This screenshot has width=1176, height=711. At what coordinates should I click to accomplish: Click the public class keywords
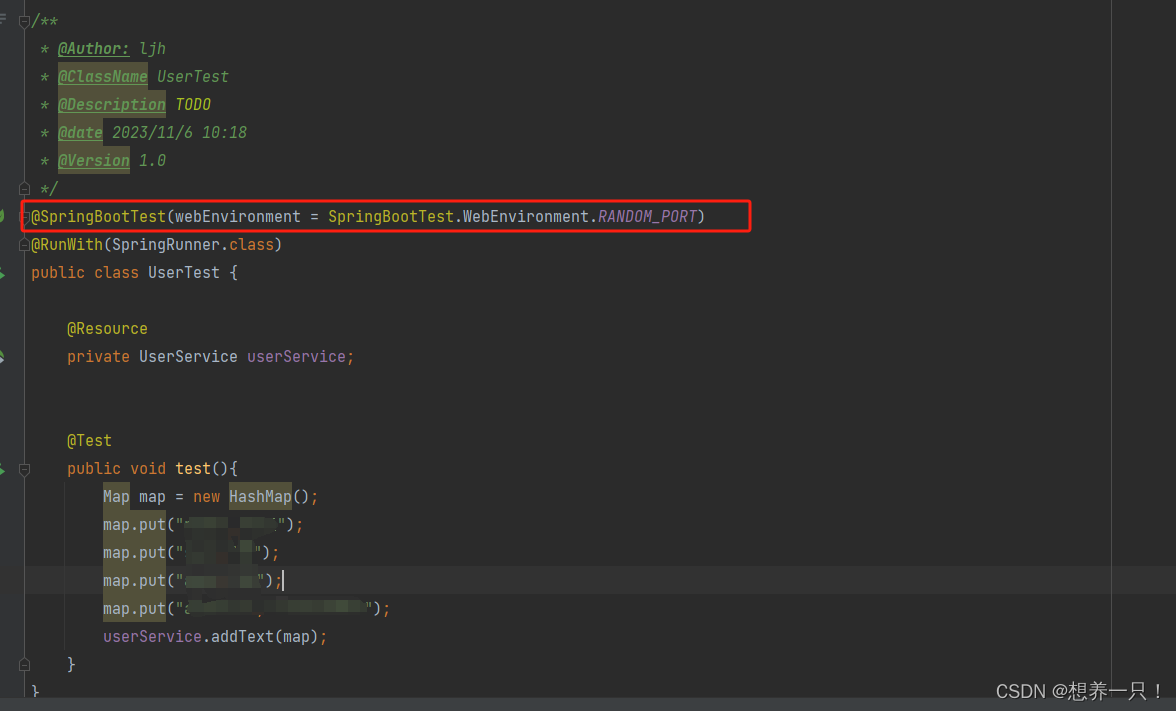(x=85, y=273)
